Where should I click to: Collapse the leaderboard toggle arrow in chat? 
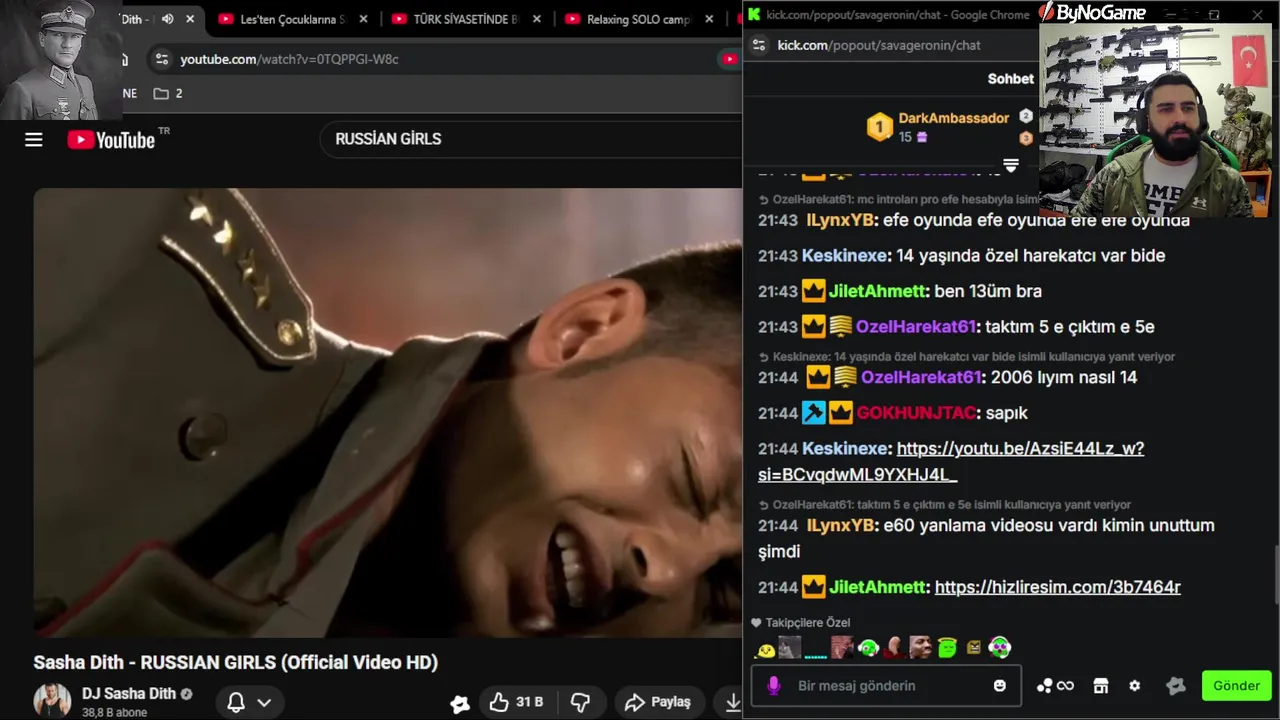1010,165
